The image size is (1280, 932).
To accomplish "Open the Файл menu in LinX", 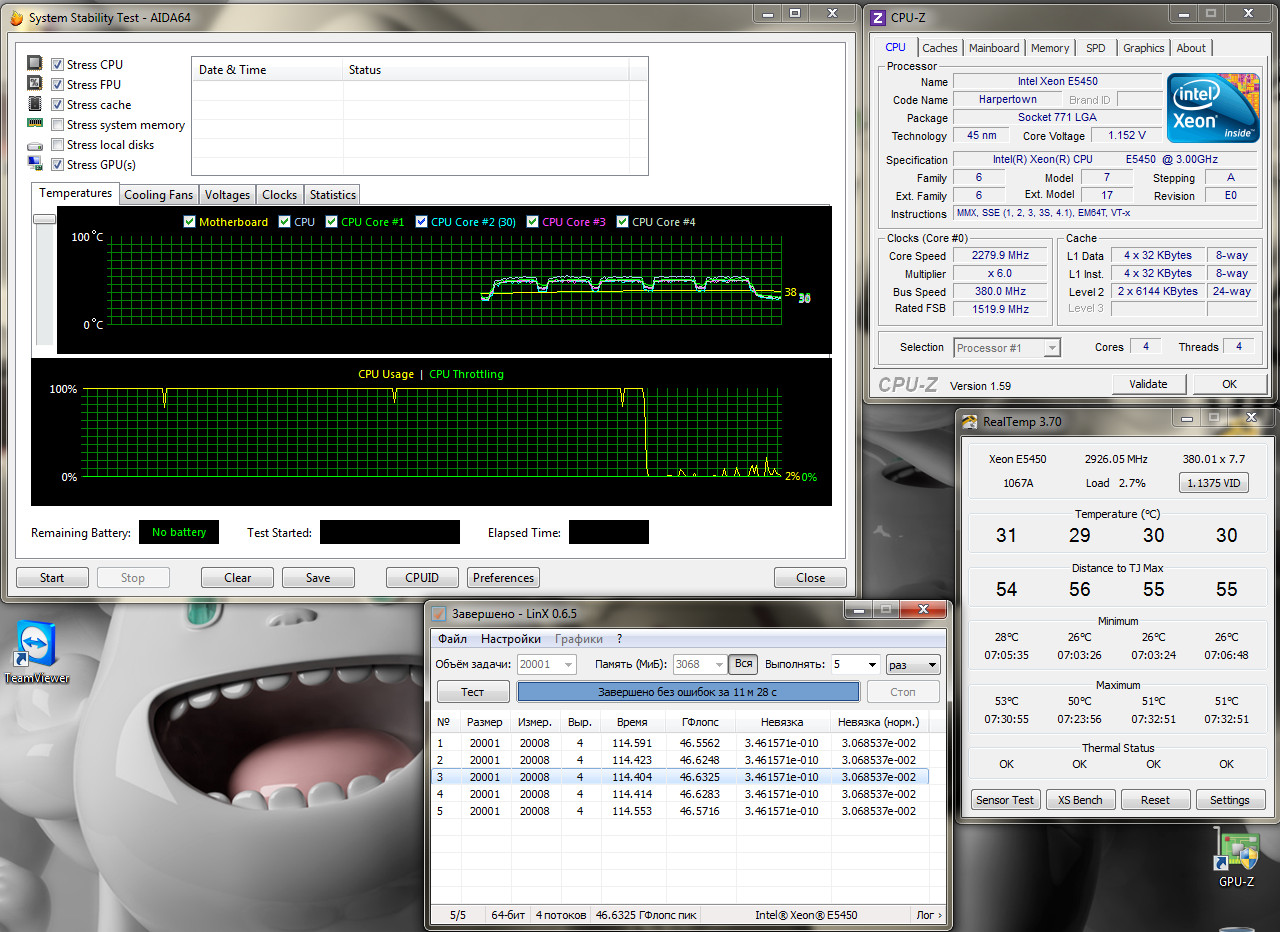I will [x=452, y=639].
